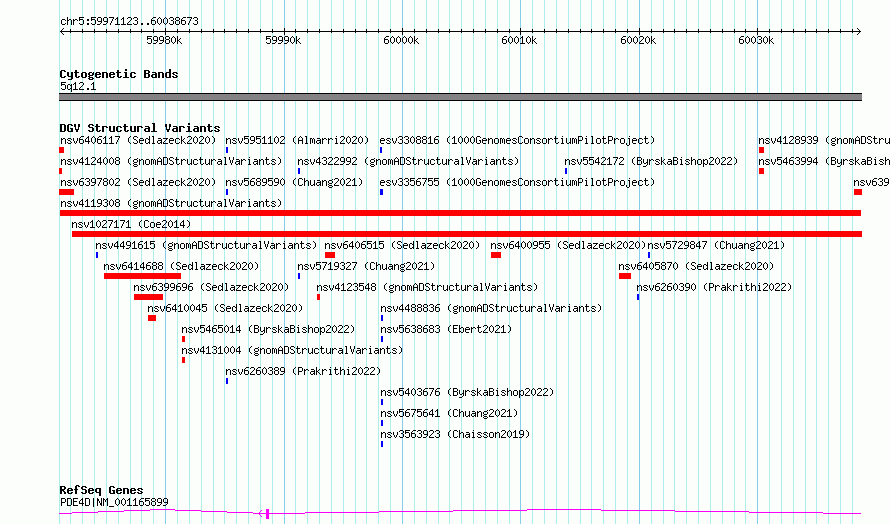Screen dimensions: 890x524
Task: Click red marker under nsv5463994
Action: point(761,171)
